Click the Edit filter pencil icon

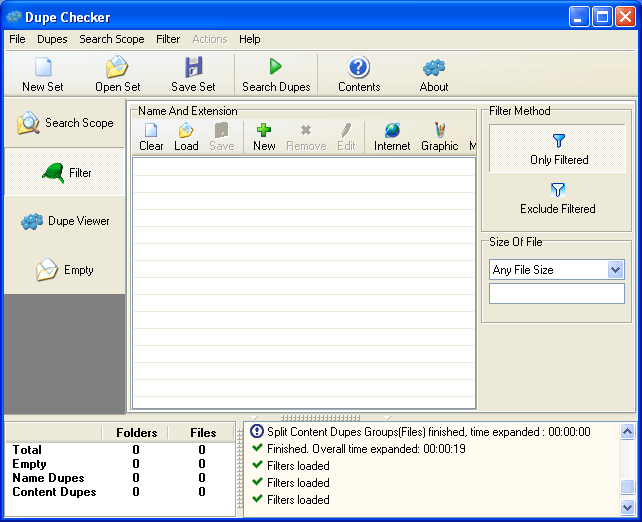click(x=346, y=130)
